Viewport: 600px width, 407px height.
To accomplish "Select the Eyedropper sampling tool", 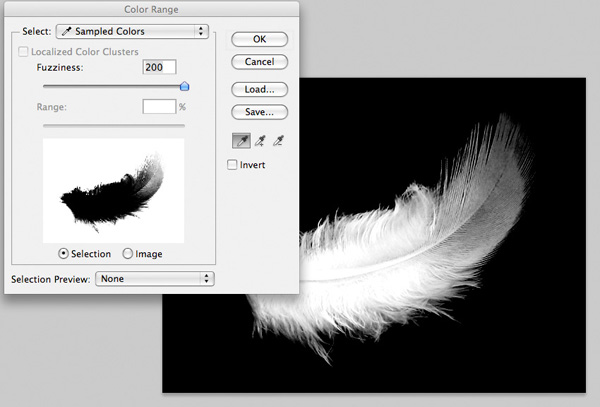I will click(240, 141).
